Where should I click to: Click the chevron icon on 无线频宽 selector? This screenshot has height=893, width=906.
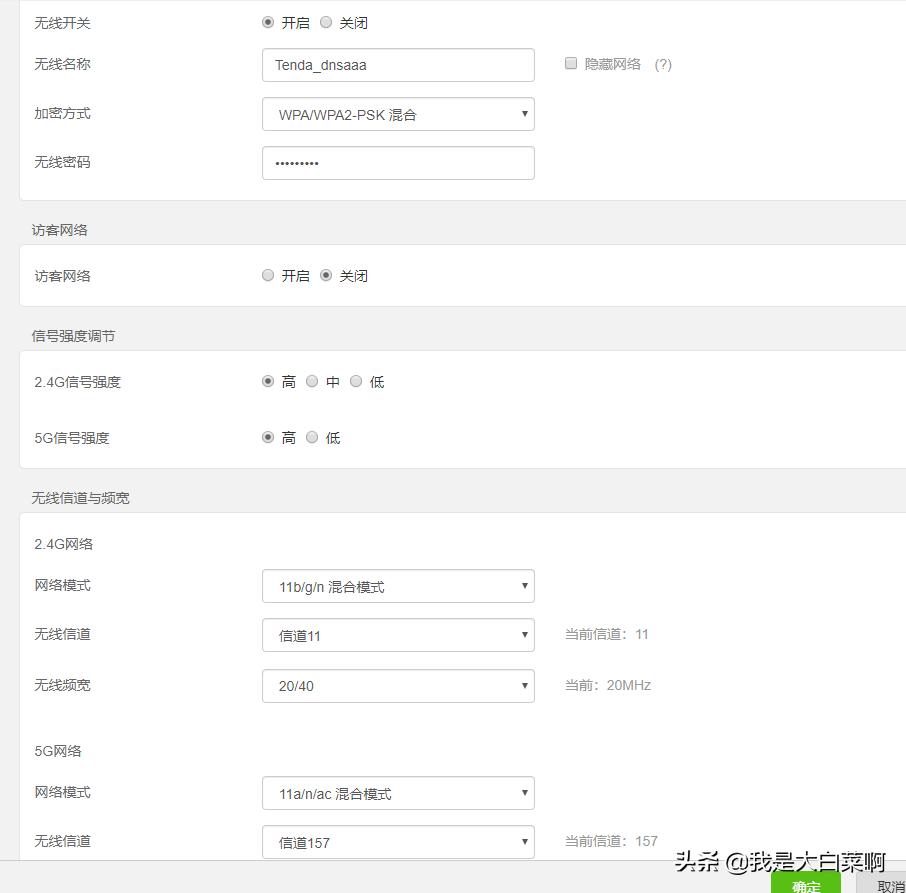pos(524,685)
